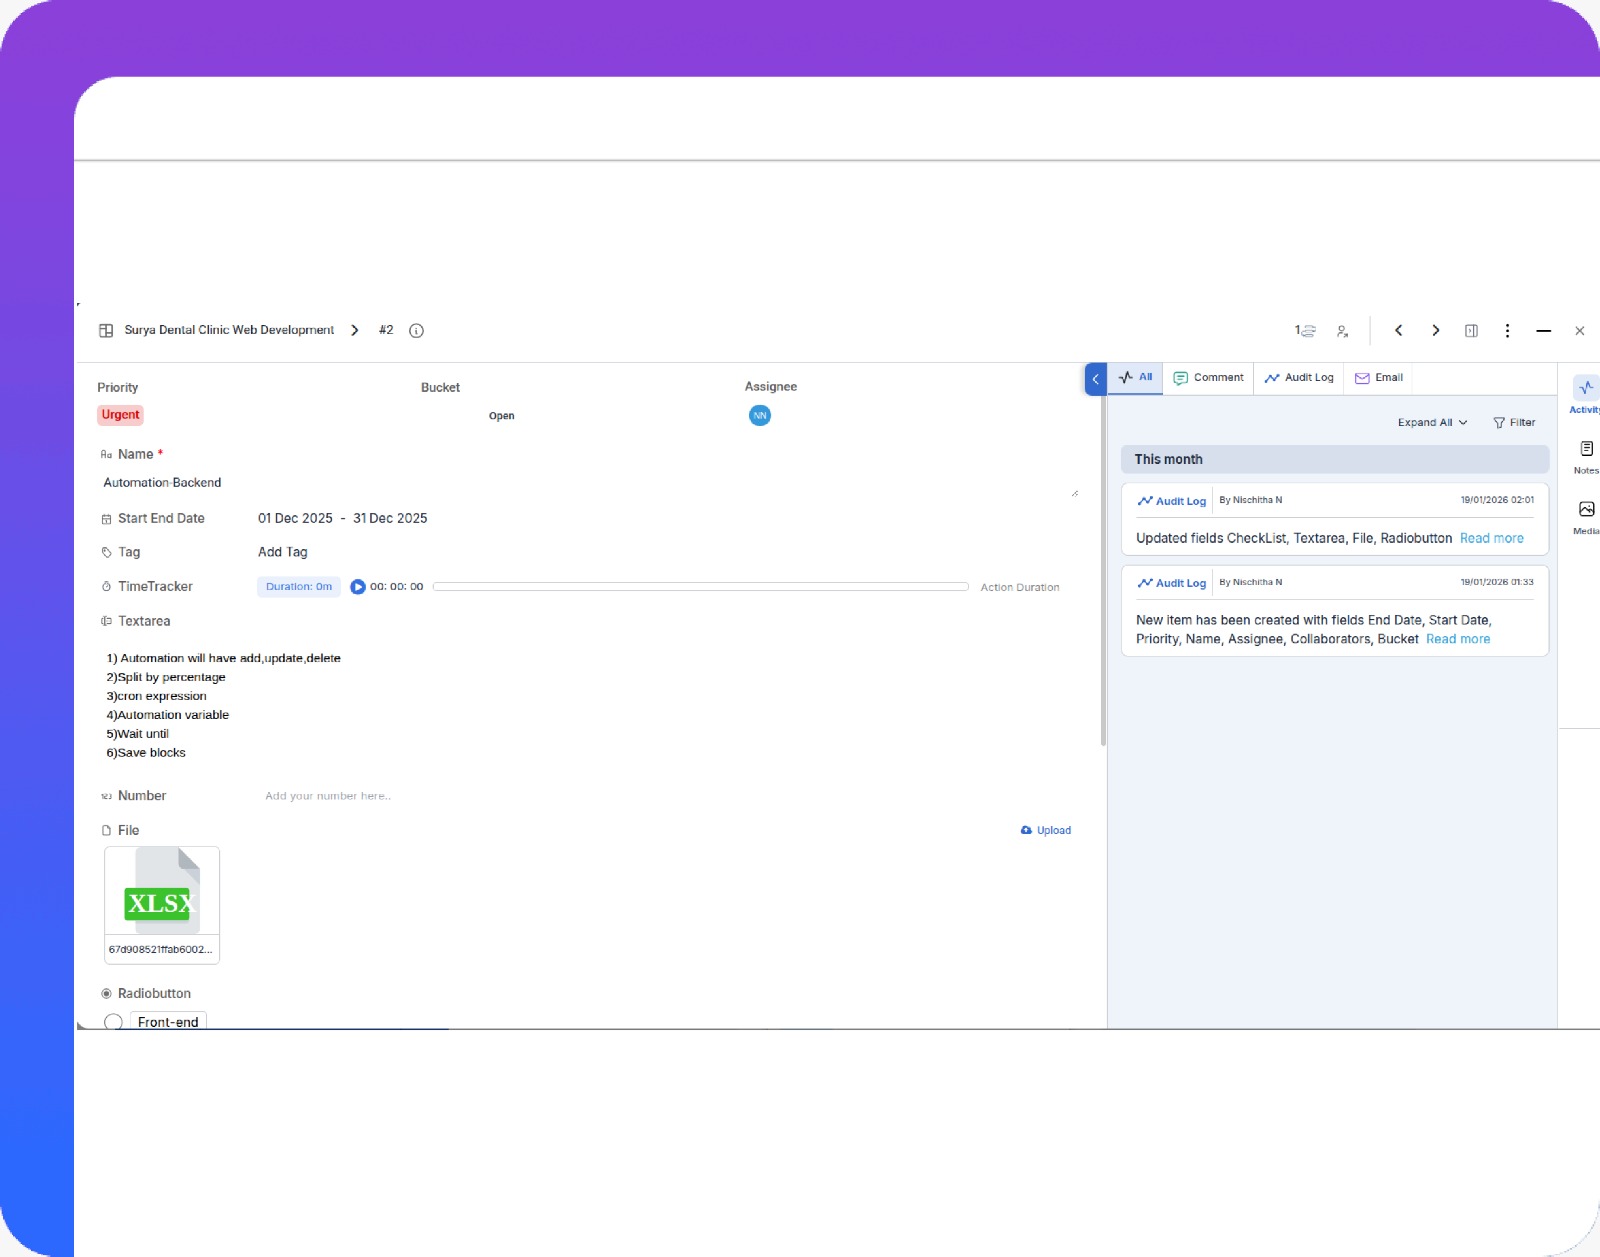The width and height of the screenshot is (1600, 1257).
Task: Open the Expand All dropdown
Action: (x=1430, y=422)
